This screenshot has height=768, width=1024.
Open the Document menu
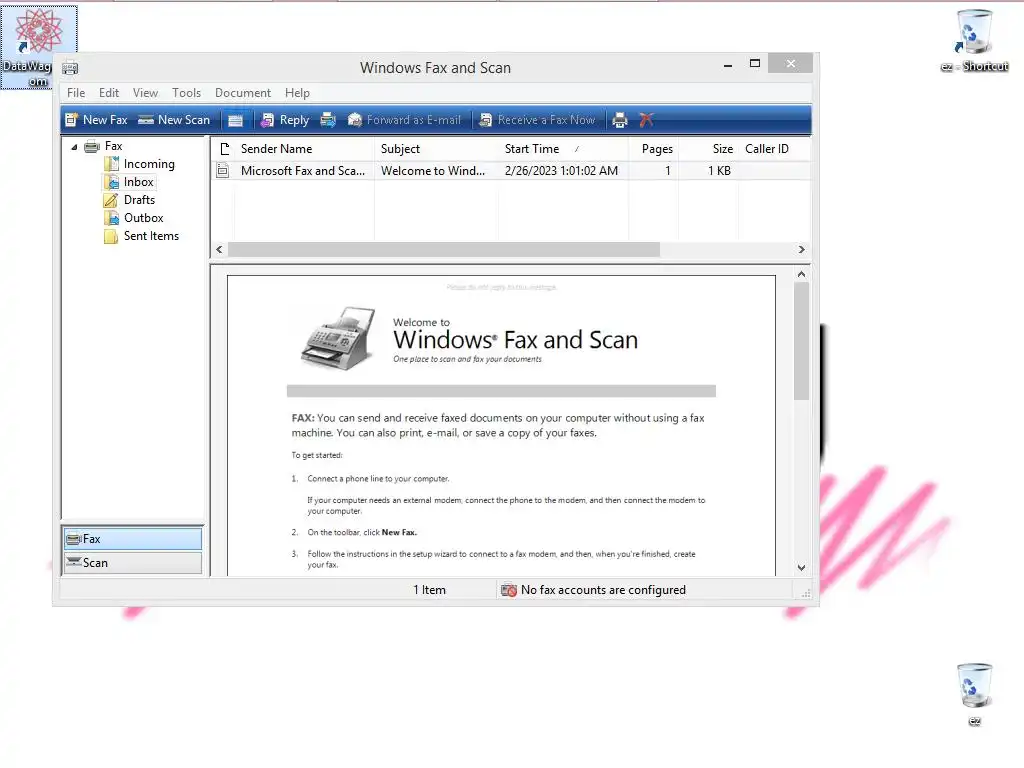click(x=242, y=93)
